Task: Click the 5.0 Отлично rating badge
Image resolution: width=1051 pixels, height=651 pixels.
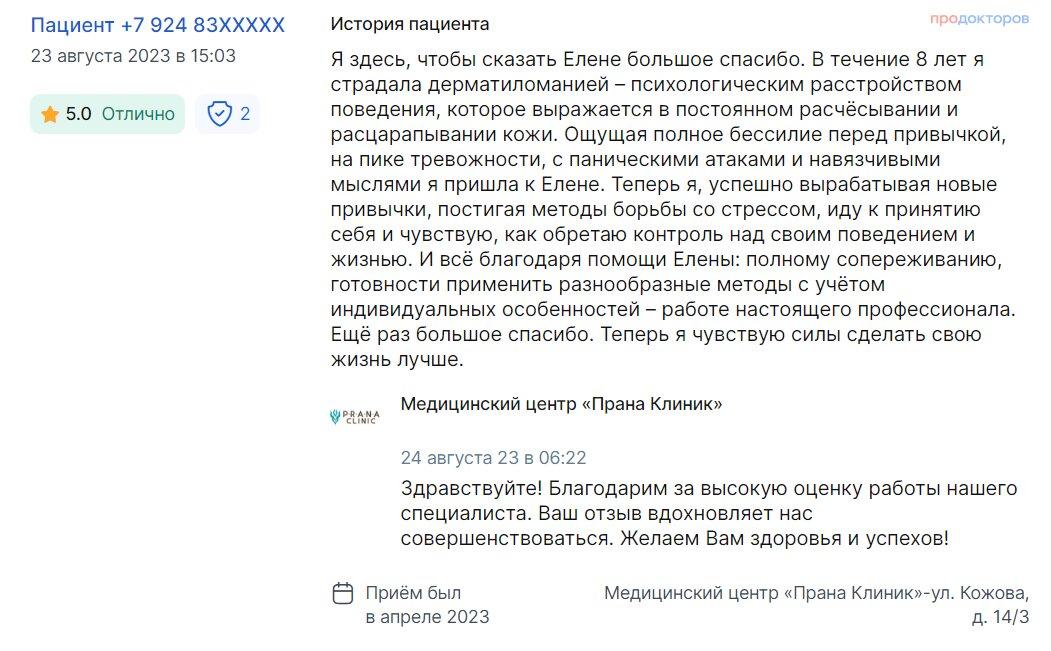Action: coord(107,114)
